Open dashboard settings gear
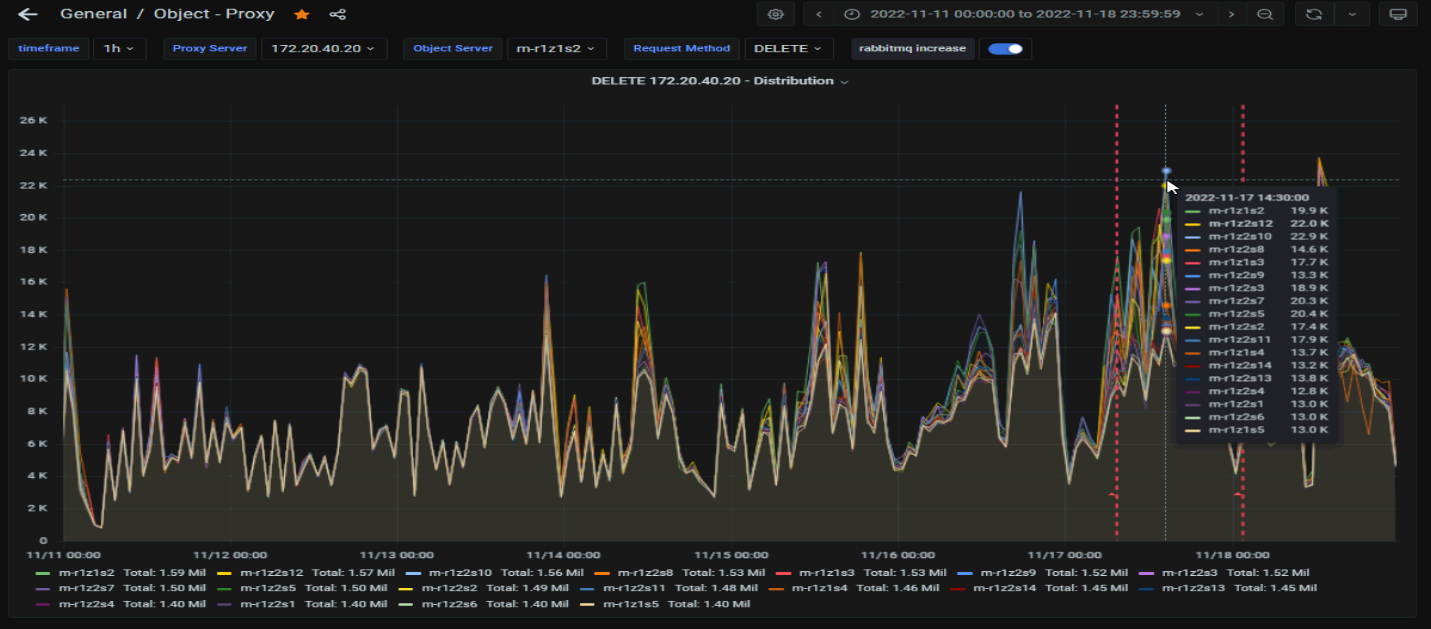 point(775,14)
